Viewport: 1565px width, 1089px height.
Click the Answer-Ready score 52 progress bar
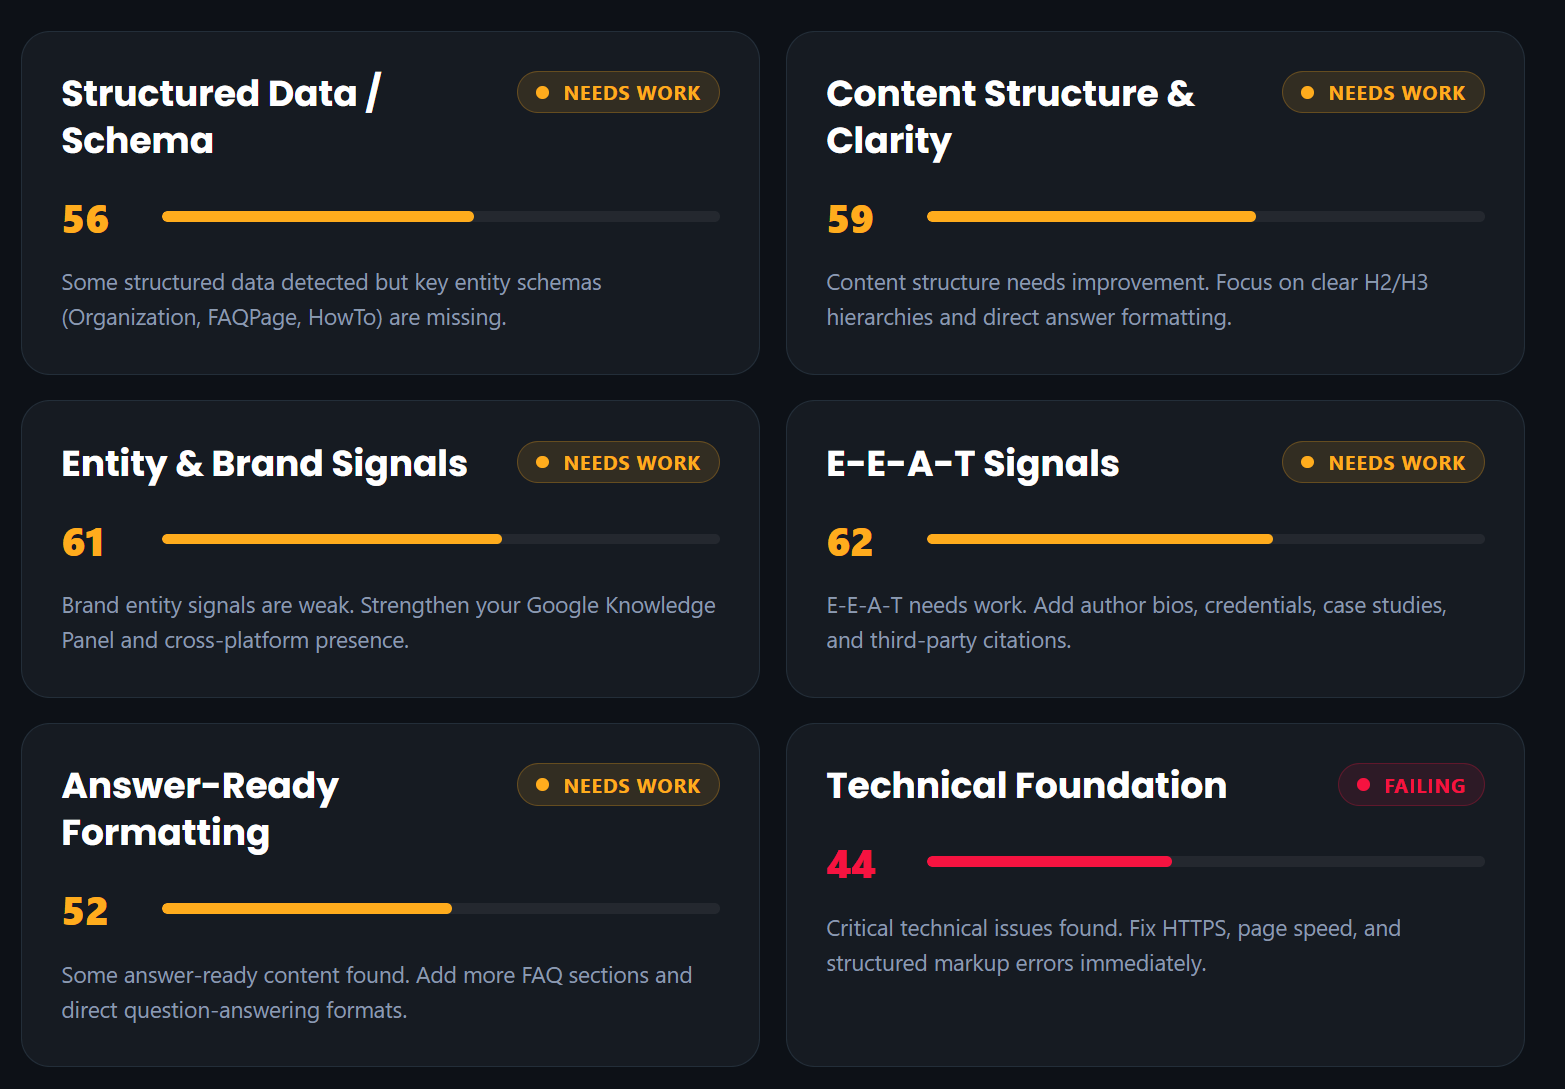tap(441, 909)
